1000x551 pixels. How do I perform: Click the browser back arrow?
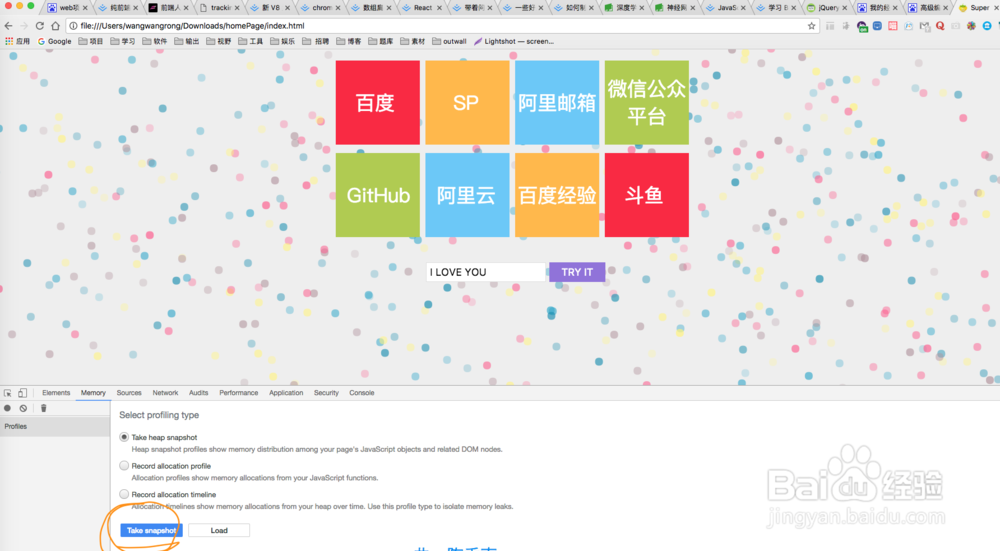[8, 25]
